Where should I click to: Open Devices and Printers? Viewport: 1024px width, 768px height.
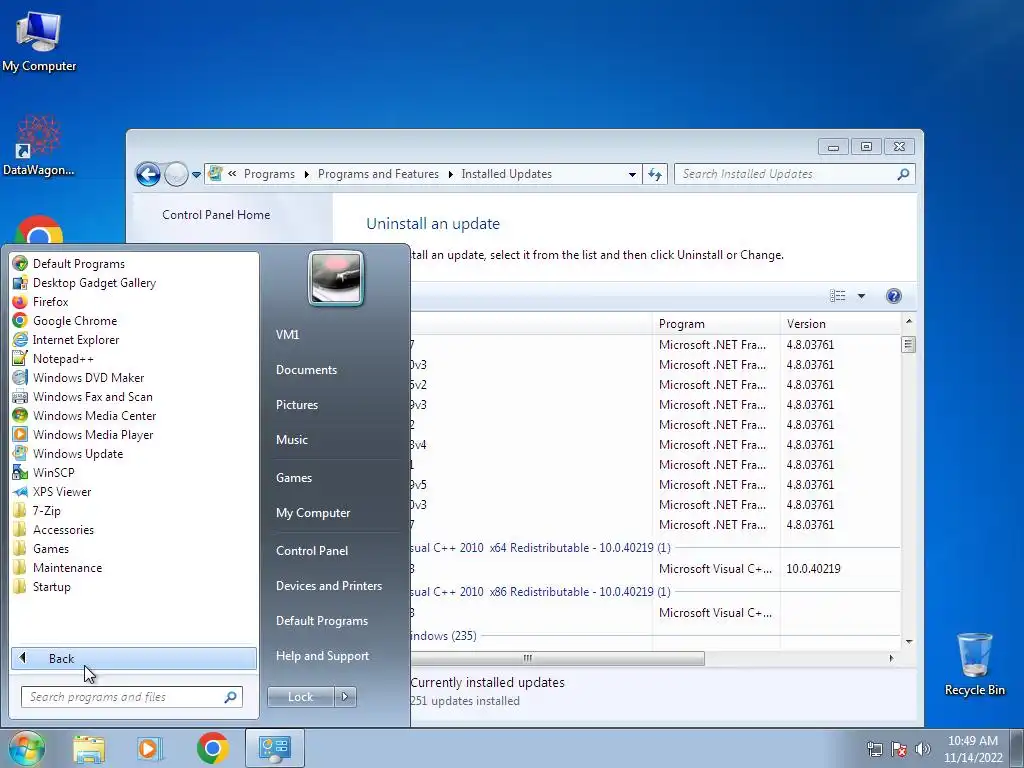tap(328, 586)
